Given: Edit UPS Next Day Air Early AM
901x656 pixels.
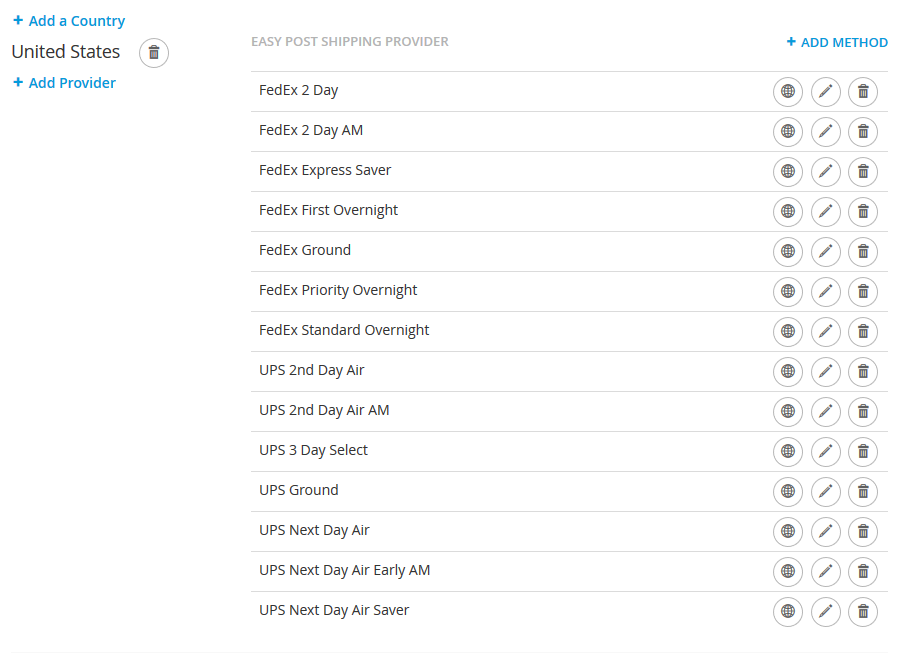Looking at the screenshot, I should [x=826, y=572].
